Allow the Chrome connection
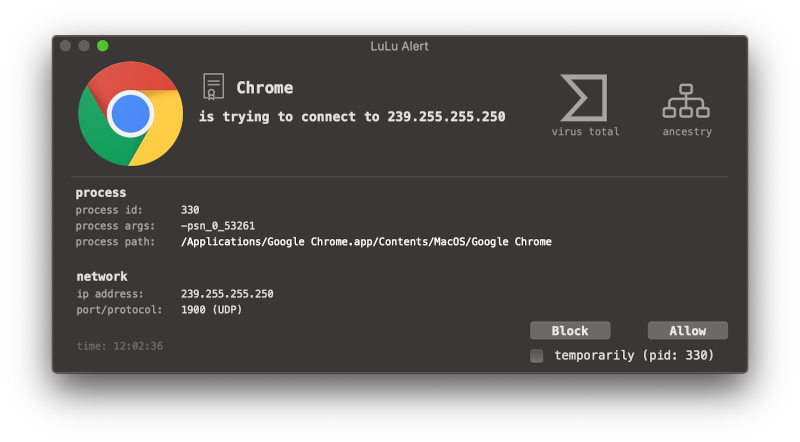The width and height of the screenshot is (800, 442). (687, 331)
